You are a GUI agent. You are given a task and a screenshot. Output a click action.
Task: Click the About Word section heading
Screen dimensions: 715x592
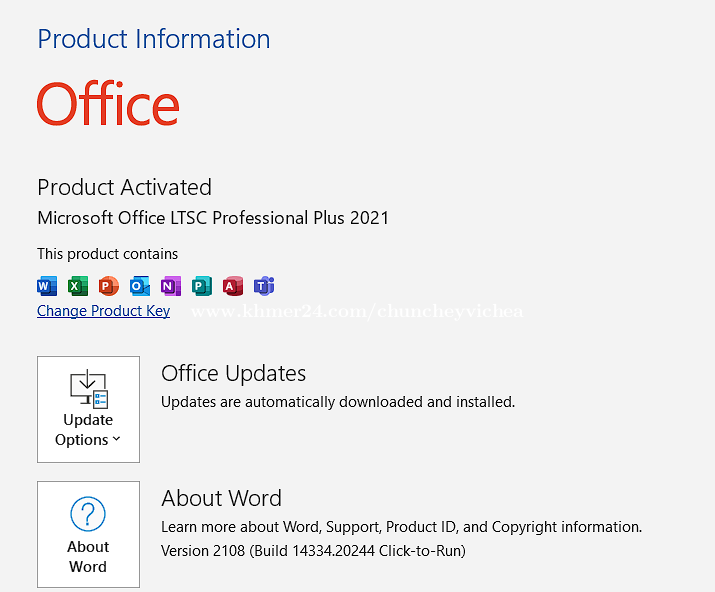pos(221,498)
